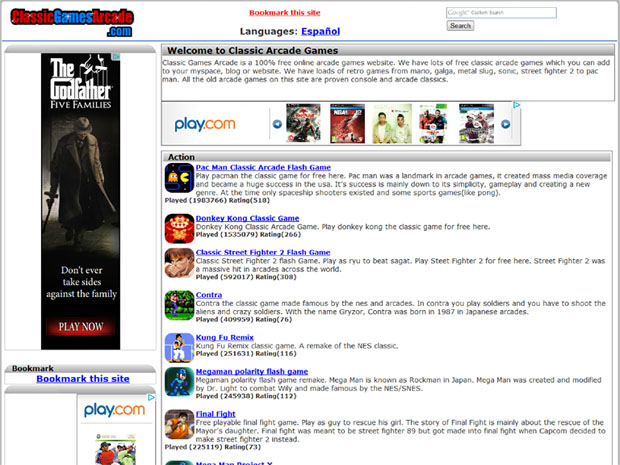The width and height of the screenshot is (620, 465).
Task: Click The Godfather Five Families ad title
Action: tap(81, 82)
